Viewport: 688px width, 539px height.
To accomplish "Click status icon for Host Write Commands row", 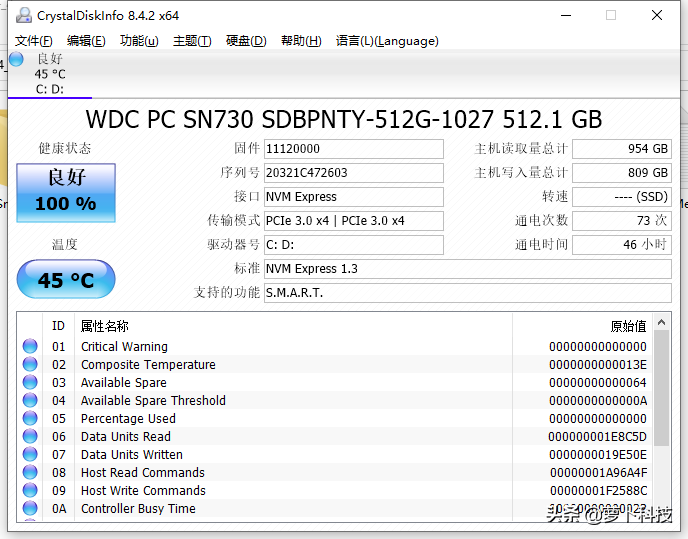I will coord(30,490).
